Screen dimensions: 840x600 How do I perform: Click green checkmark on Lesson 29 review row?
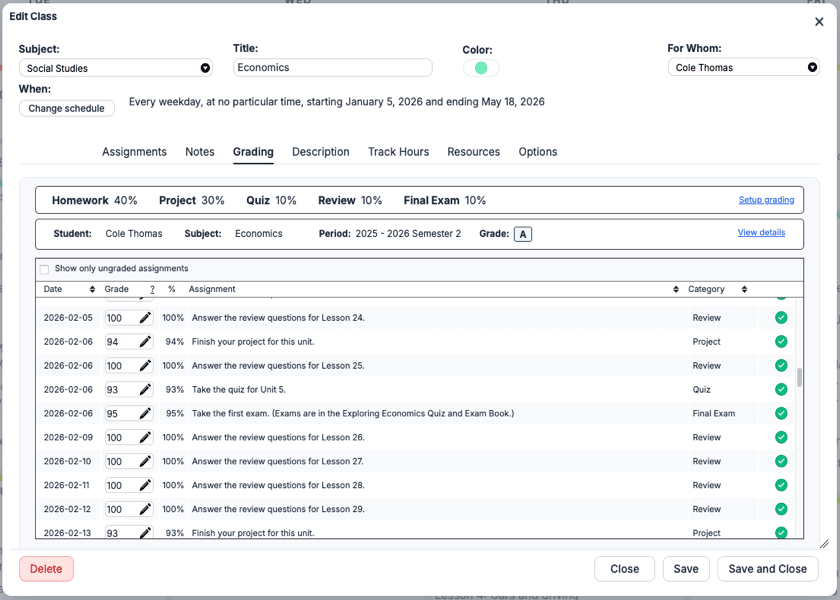781,509
